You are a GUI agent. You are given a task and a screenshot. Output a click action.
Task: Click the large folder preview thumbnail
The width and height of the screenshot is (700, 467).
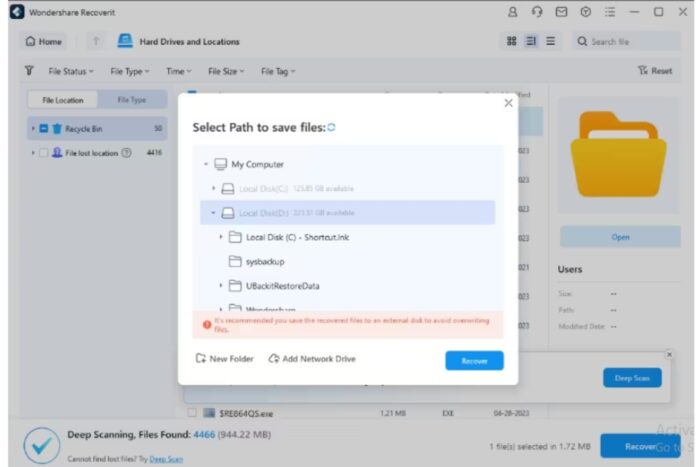[x=618, y=154]
